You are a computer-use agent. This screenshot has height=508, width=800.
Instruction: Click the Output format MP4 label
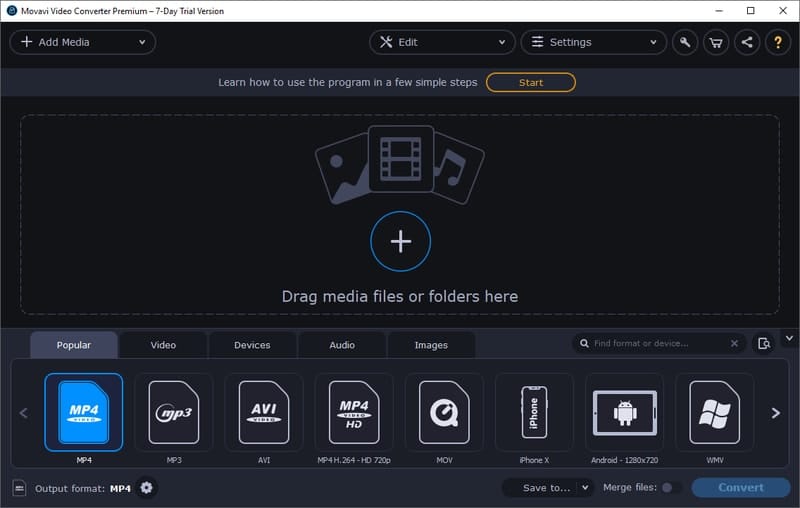(x=83, y=489)
